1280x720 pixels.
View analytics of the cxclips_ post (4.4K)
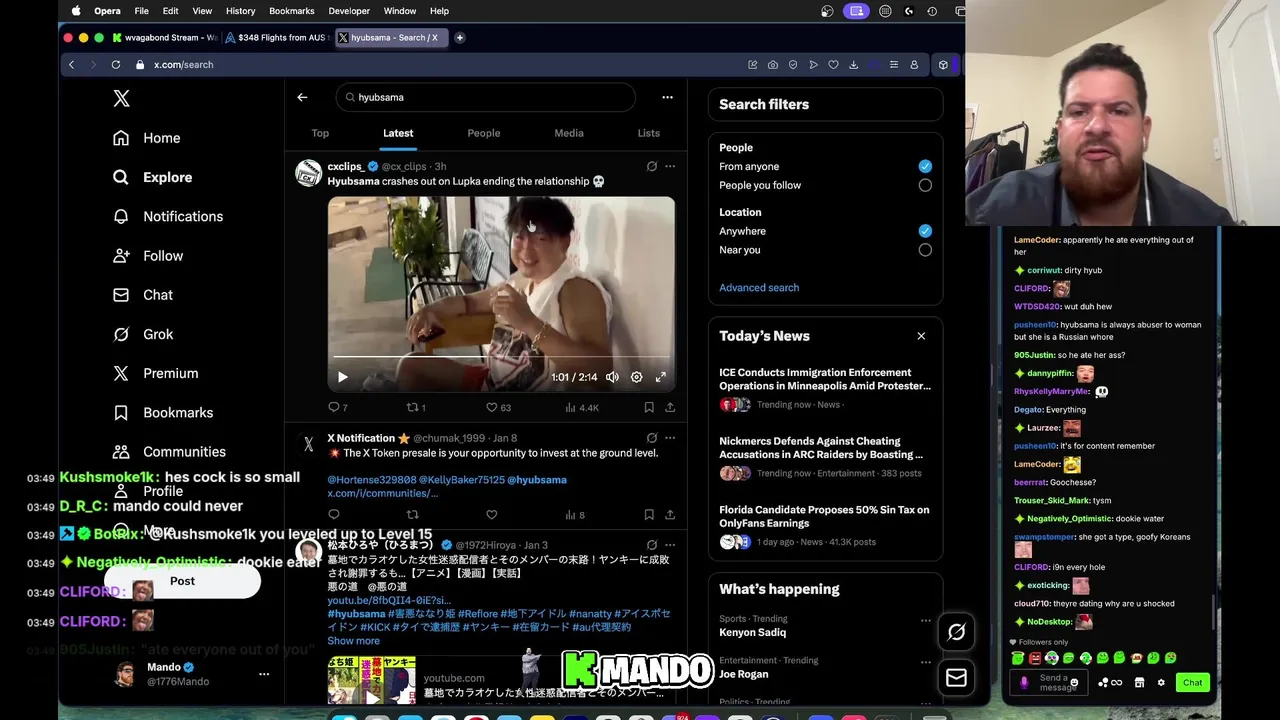581,407
